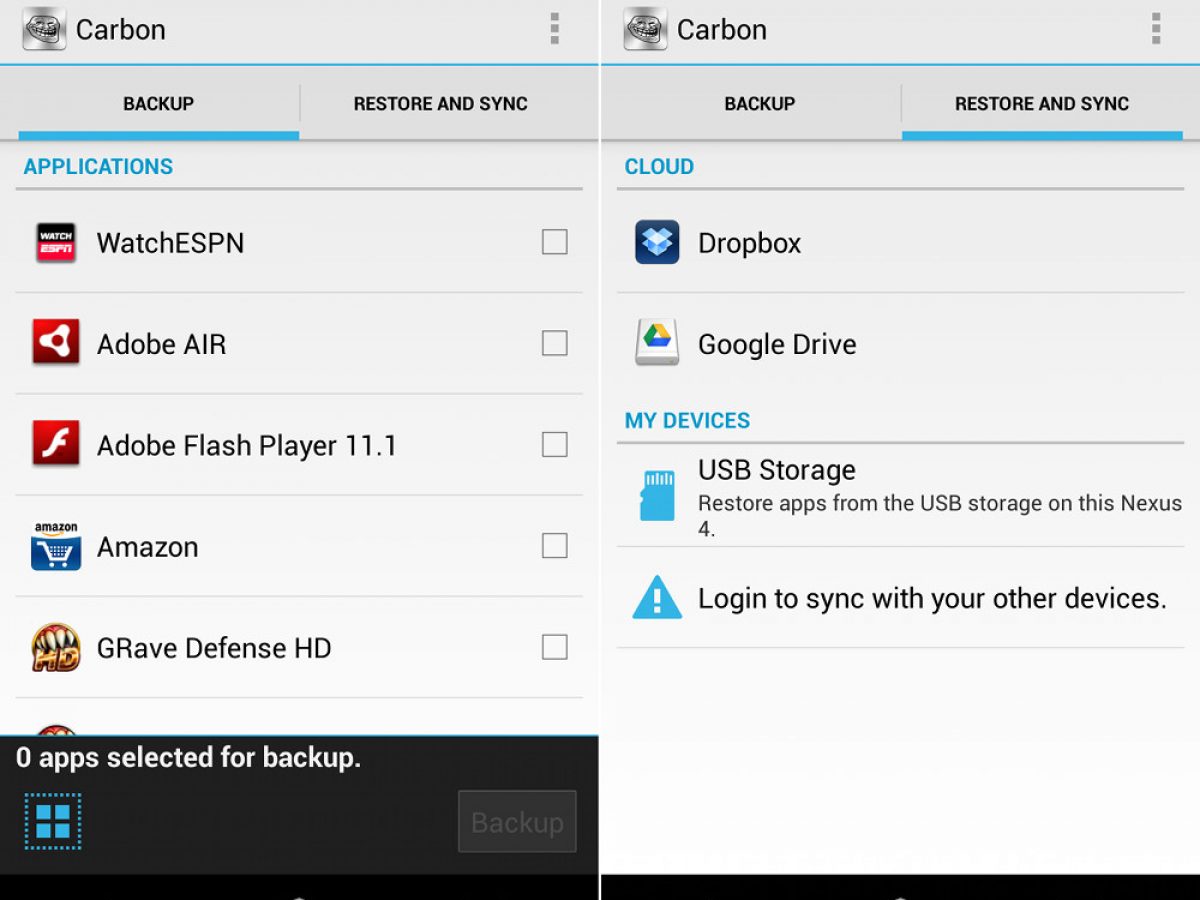Click the WatchESPN app icon
This screenshot has width=1200, height=900.
coord(56,243)
